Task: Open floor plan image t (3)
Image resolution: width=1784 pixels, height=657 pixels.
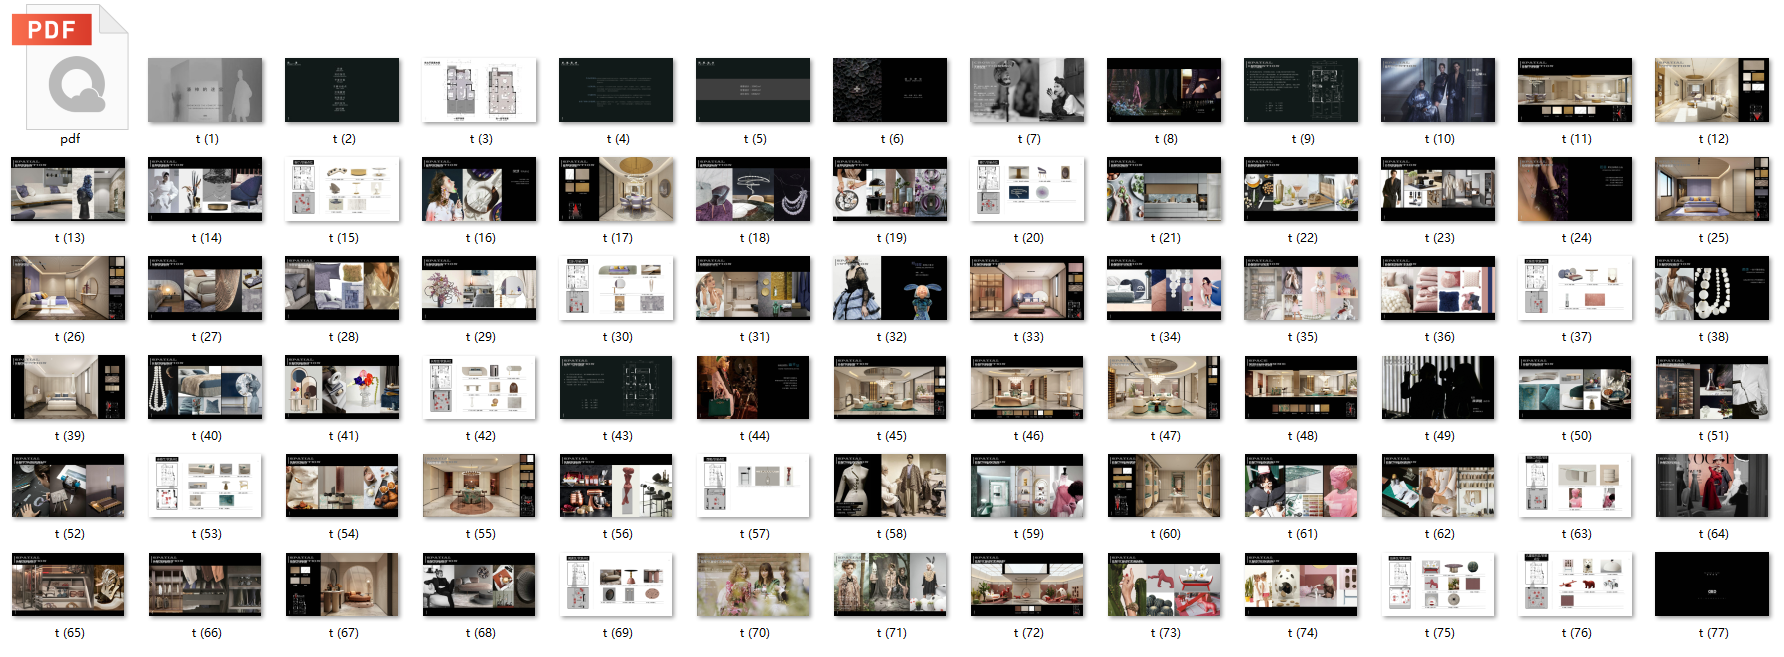Action: [x=479, y=90]
